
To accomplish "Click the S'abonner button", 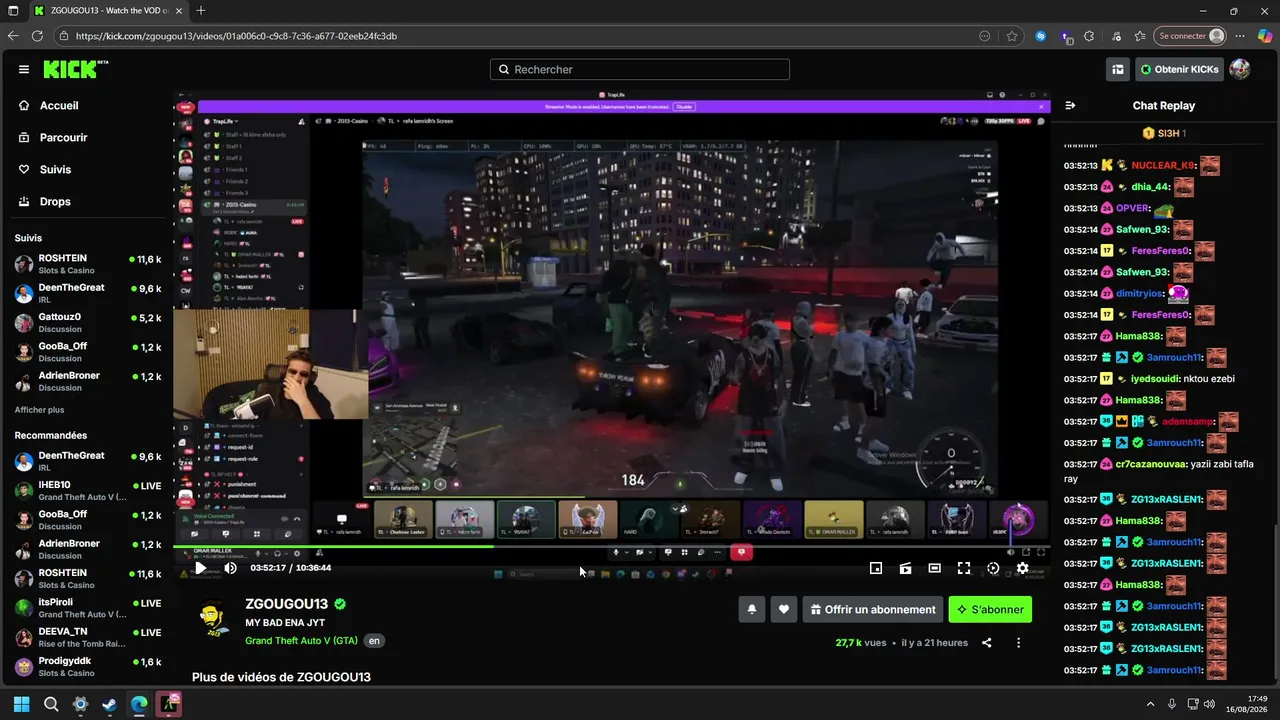I will 990,609.
